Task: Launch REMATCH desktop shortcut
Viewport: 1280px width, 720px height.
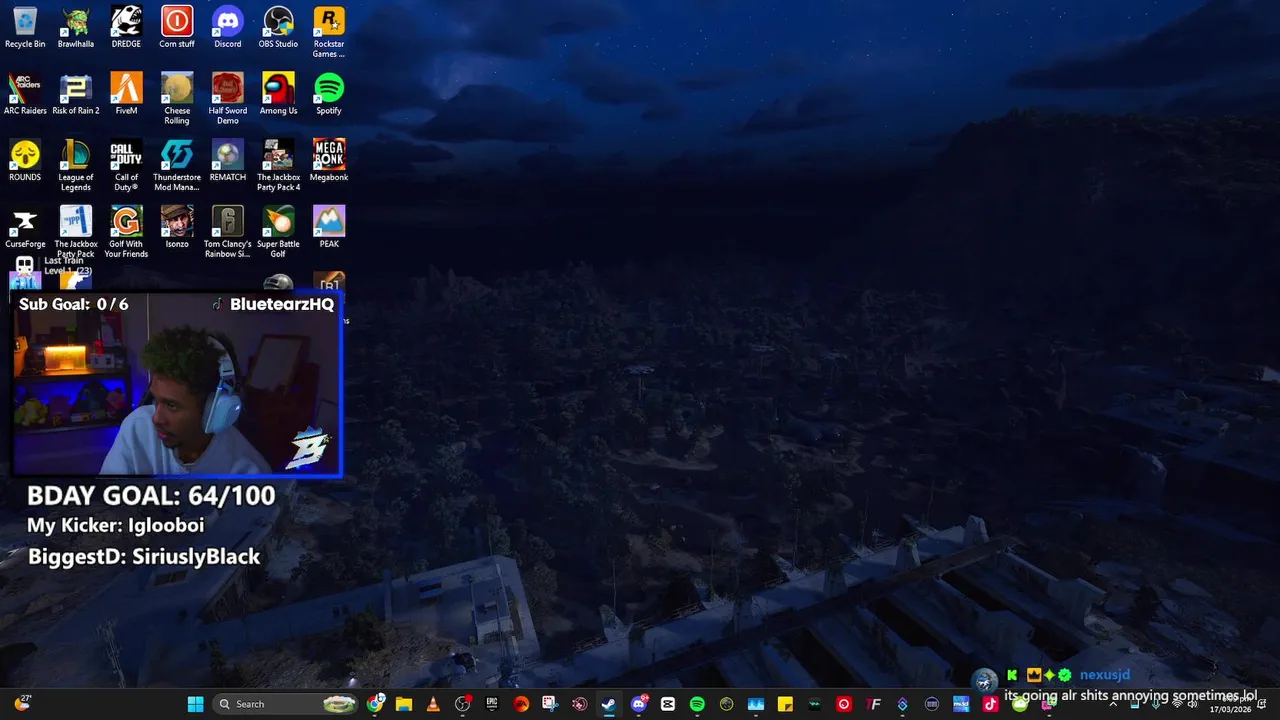Action: coord(227,160)
